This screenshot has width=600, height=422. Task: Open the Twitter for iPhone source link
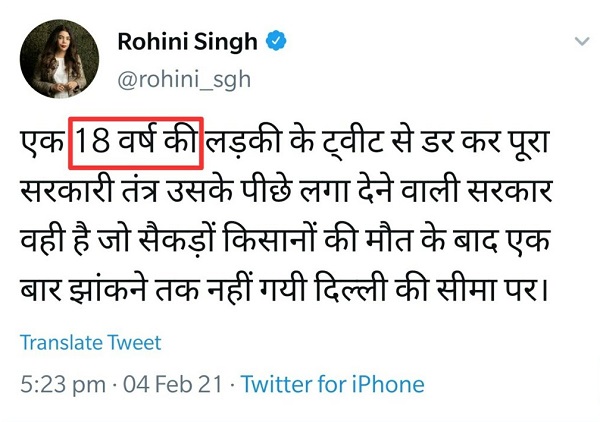[x=333, y=384]
